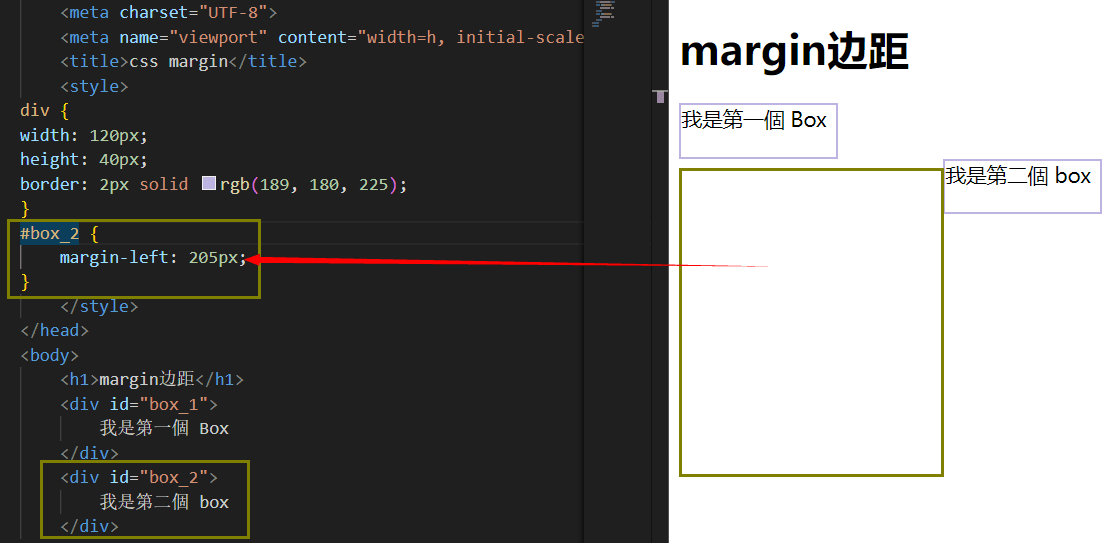1113x543 pixels.
Task: Click the opening <style> tag in code
Action: (94, 86)
